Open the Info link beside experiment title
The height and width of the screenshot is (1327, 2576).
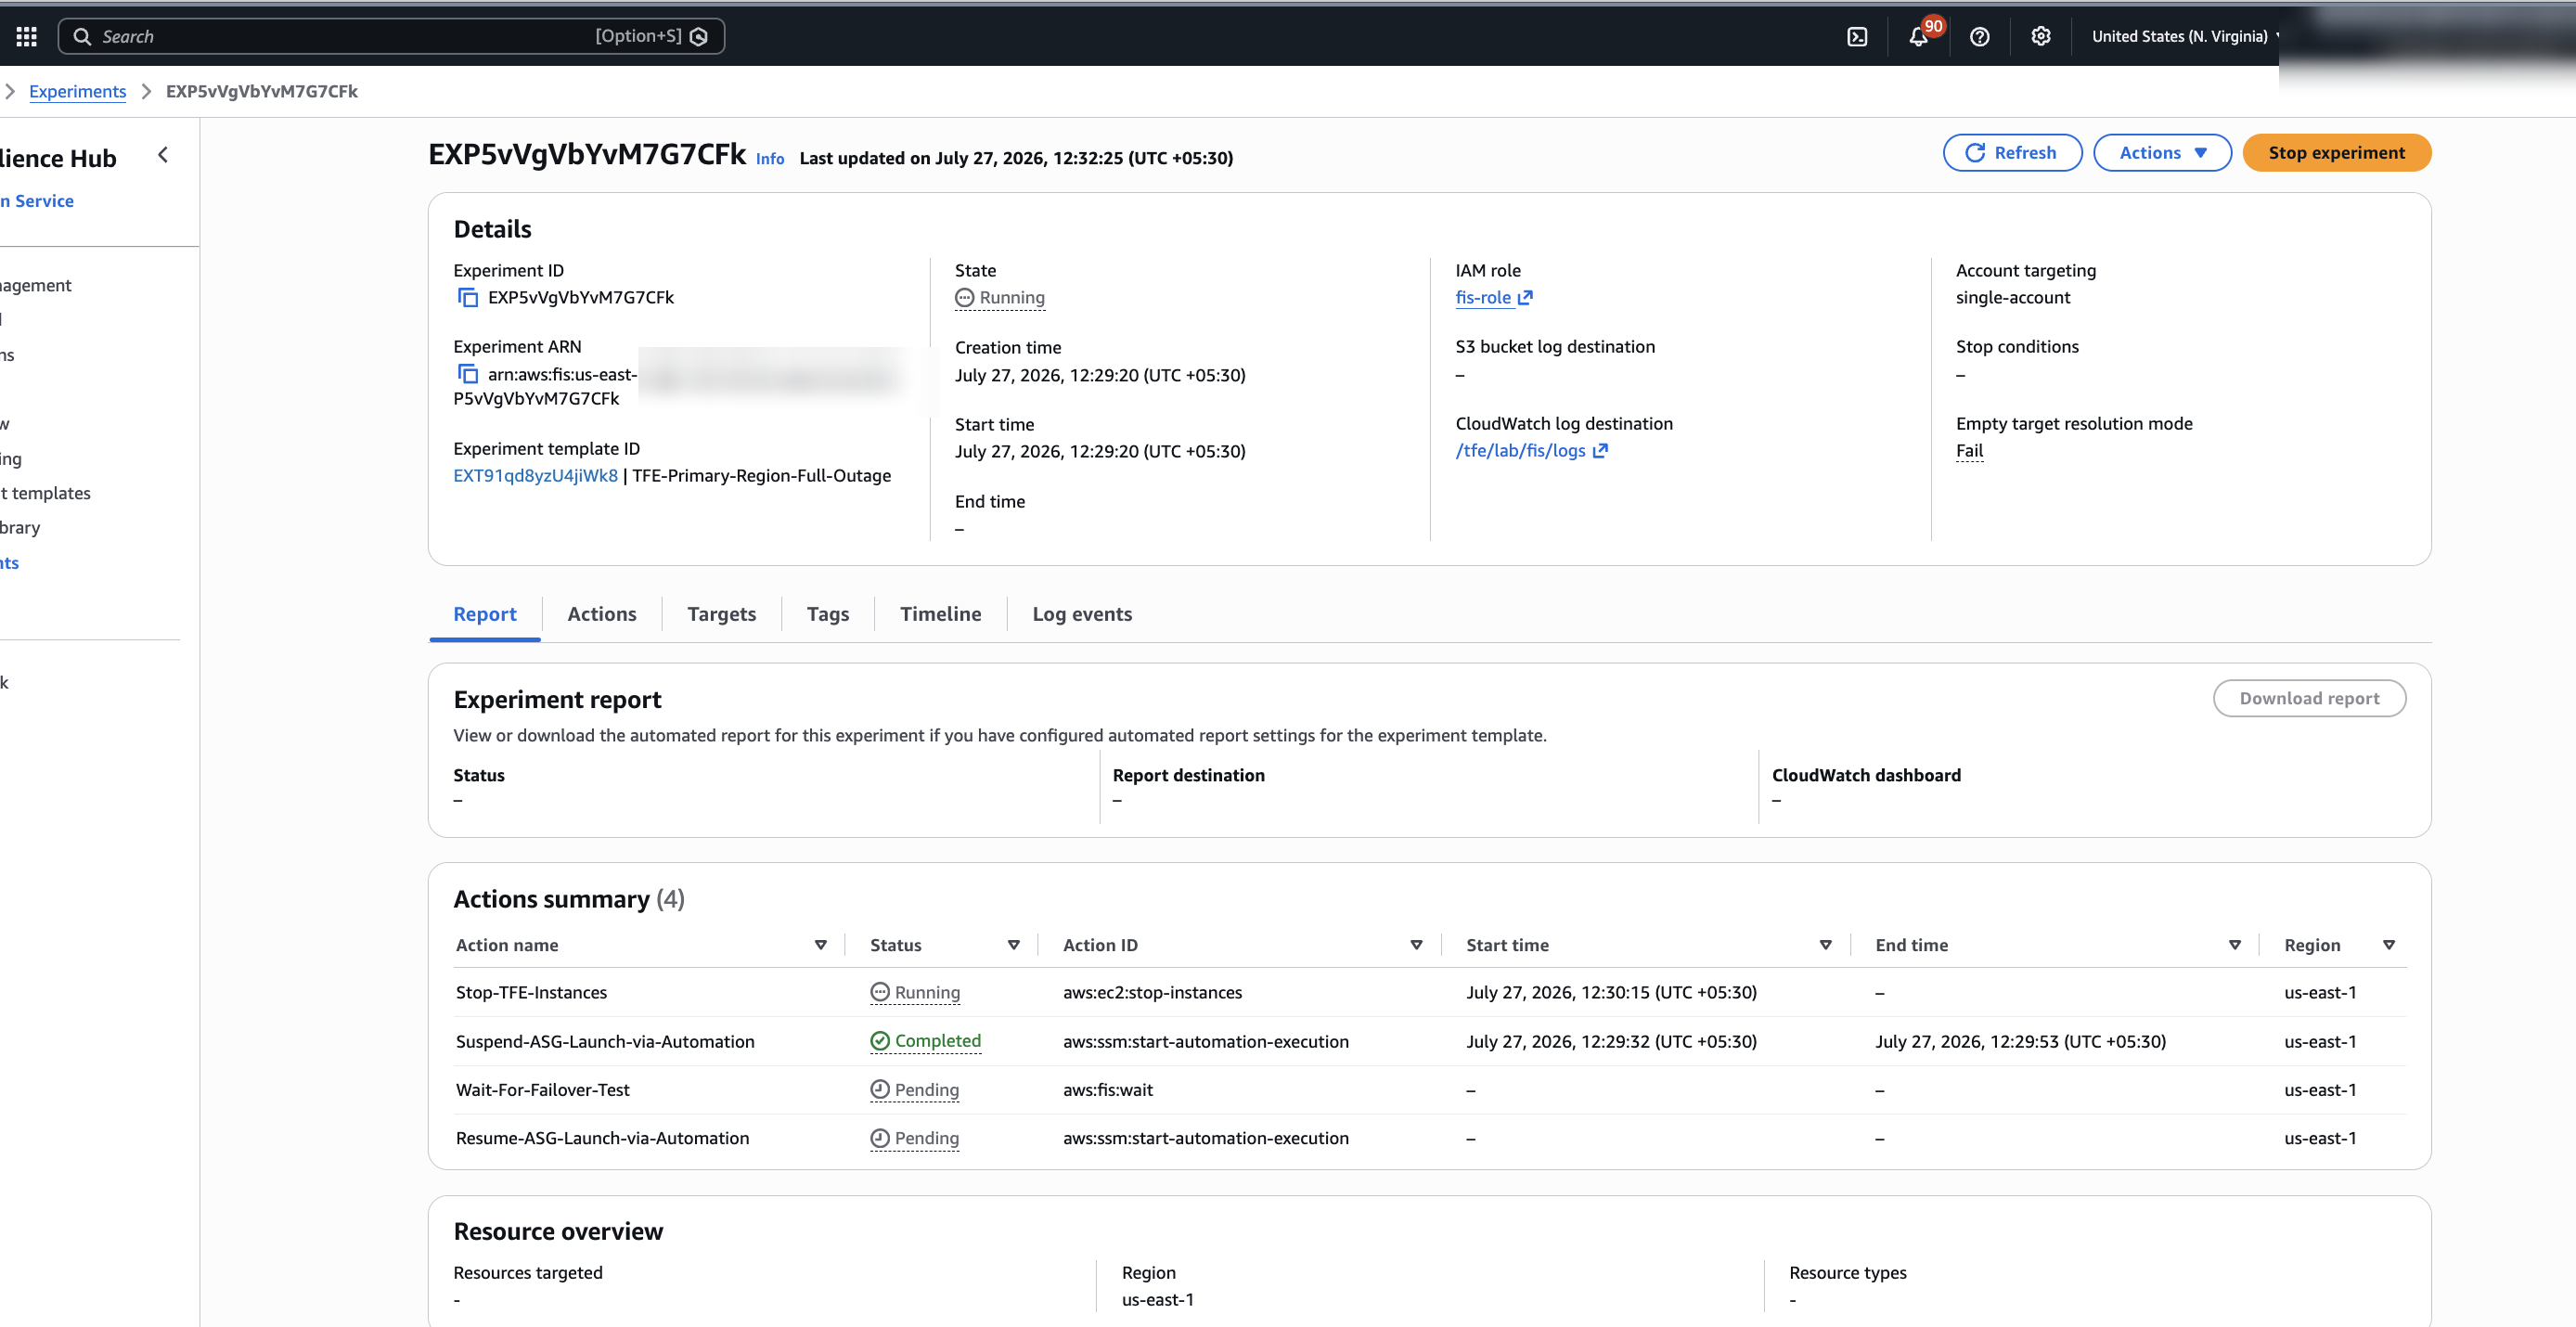(x=770, y=159)
